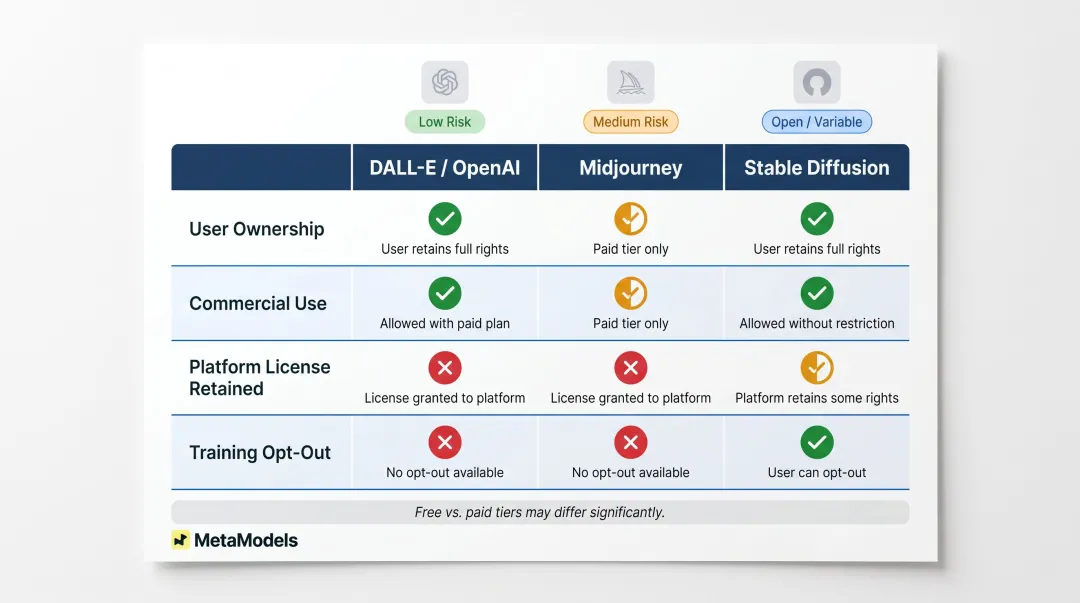Click the 'Medium Risk' orange badge
The height and width of the screenshot is (603, 1080).
tap(631, 122)
